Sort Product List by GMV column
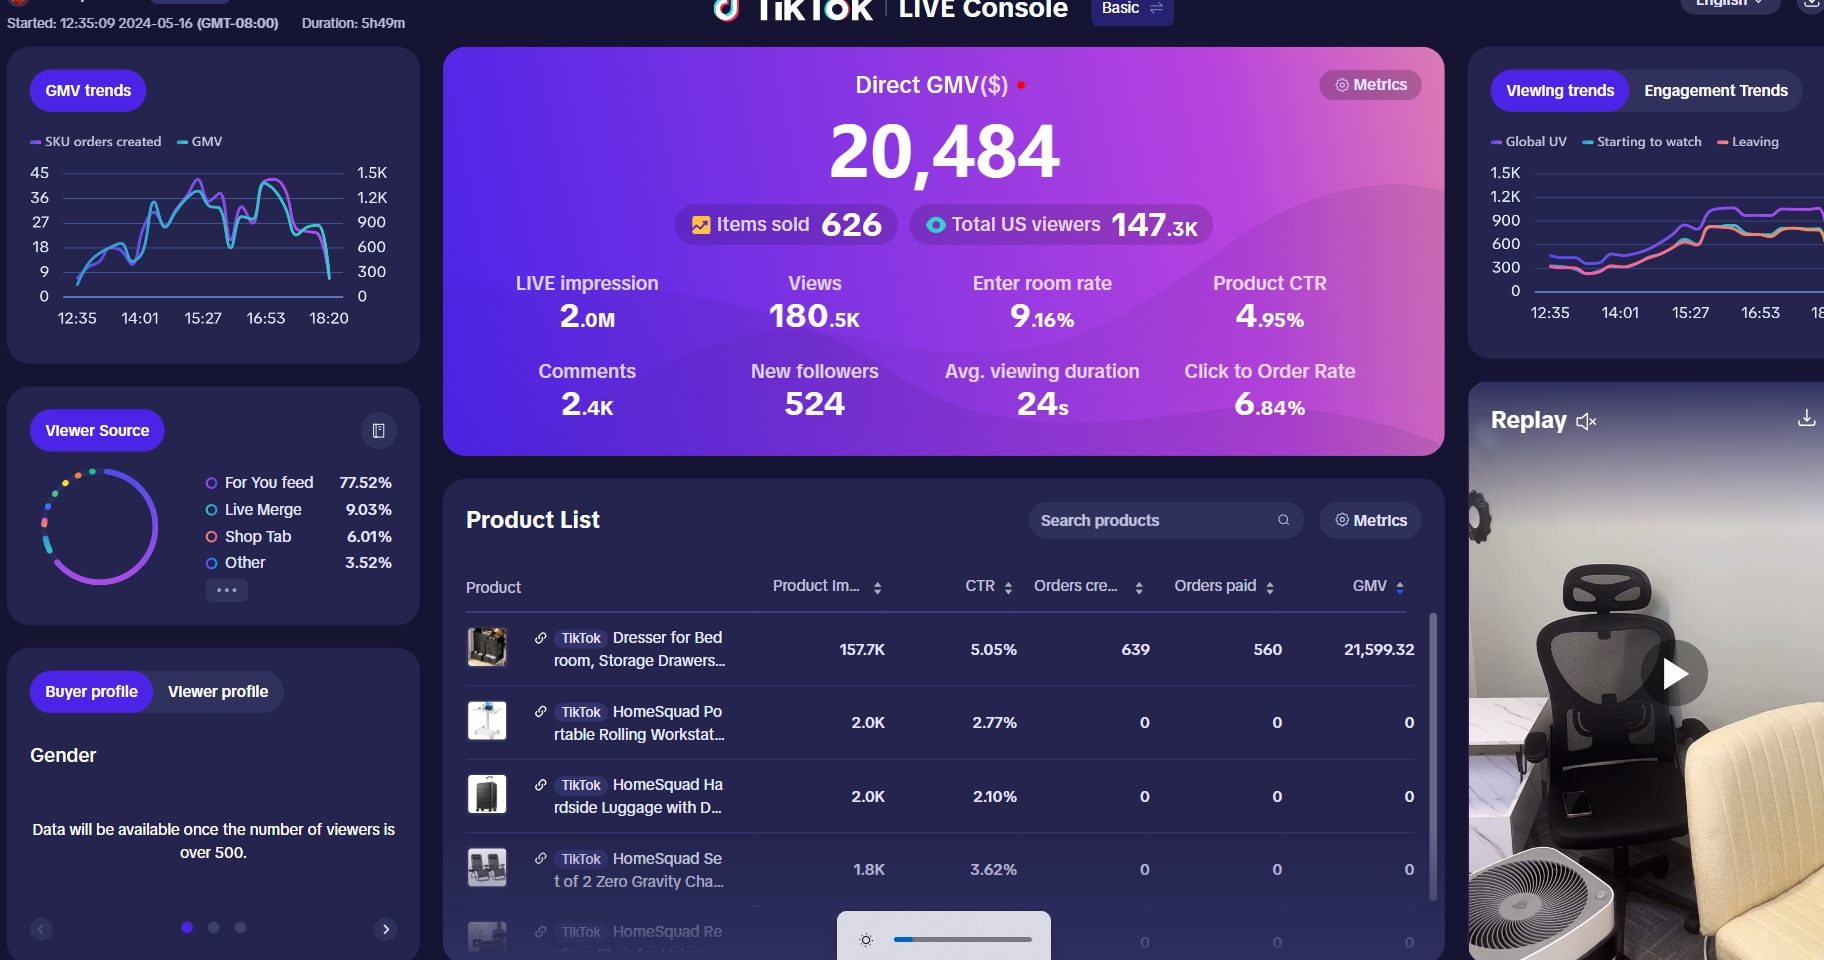1824x960 pixels. (1400, 587)
